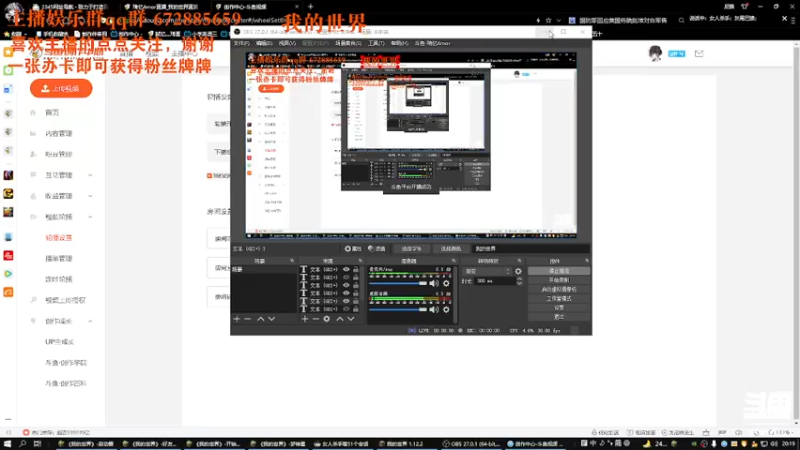
Task: Open 设置 from the OBS controls panel
Action: point(559,308)
